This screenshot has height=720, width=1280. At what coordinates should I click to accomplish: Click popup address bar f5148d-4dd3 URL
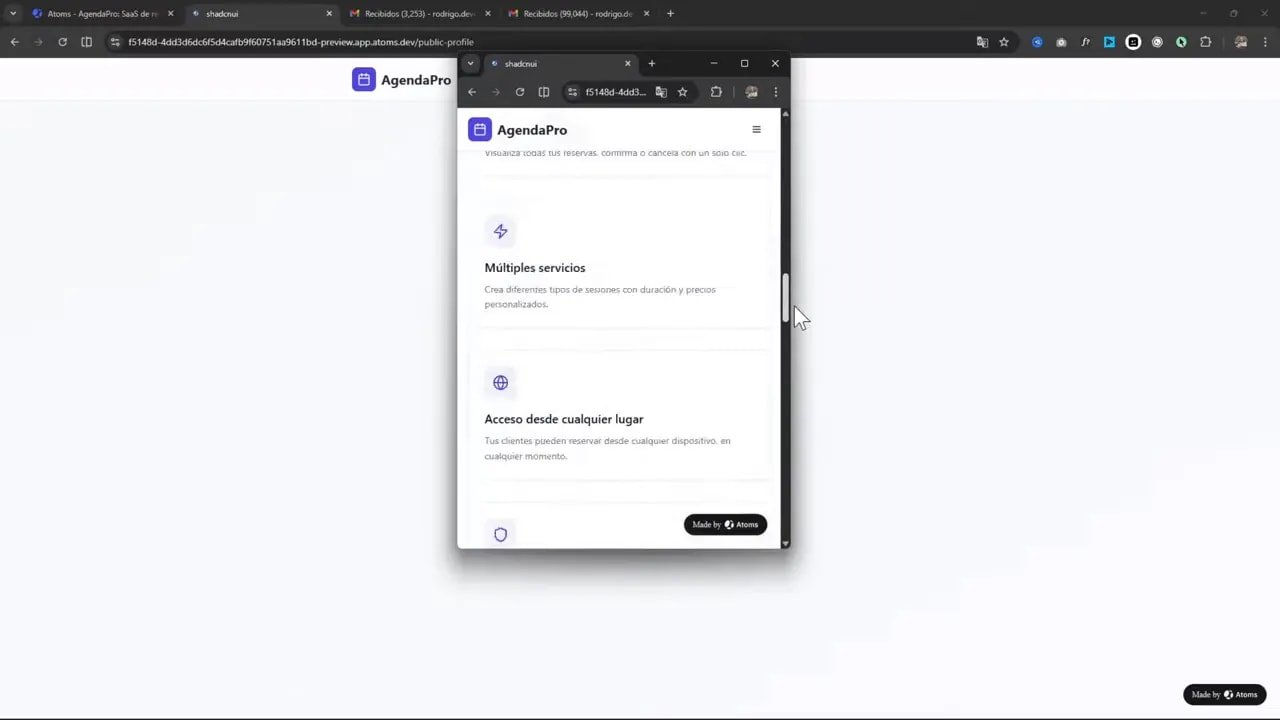point(615,92)
